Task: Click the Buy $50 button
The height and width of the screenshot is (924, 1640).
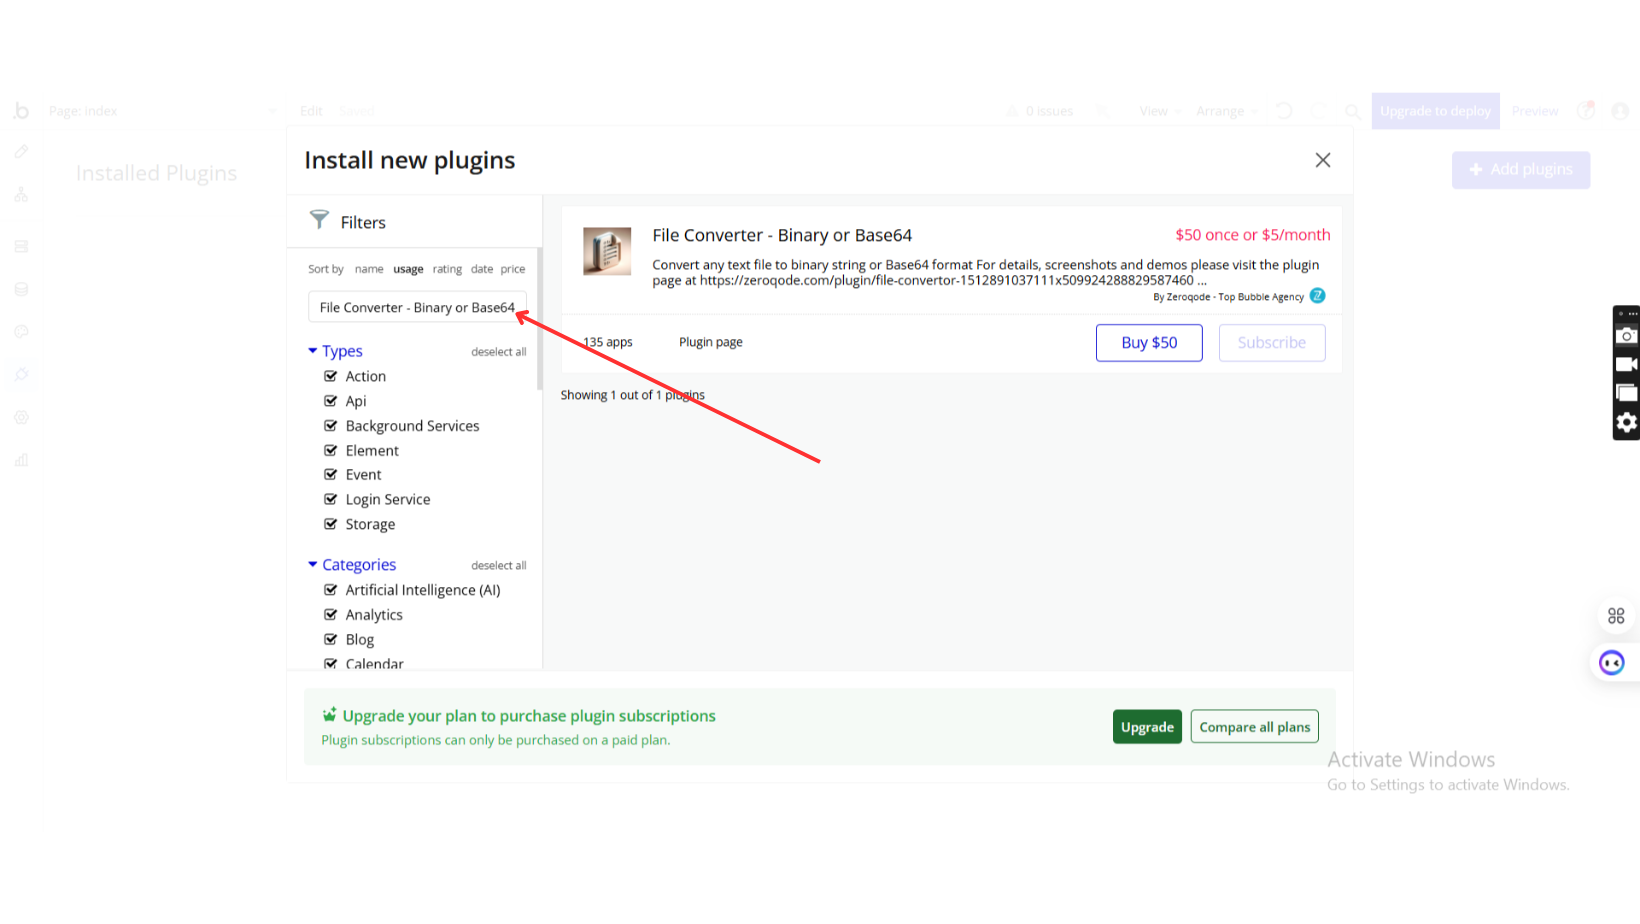Action: 1149,343
